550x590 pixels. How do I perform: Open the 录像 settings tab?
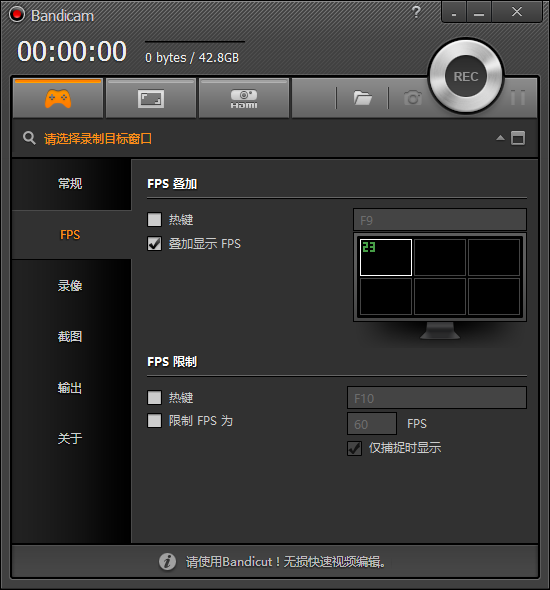70,286
